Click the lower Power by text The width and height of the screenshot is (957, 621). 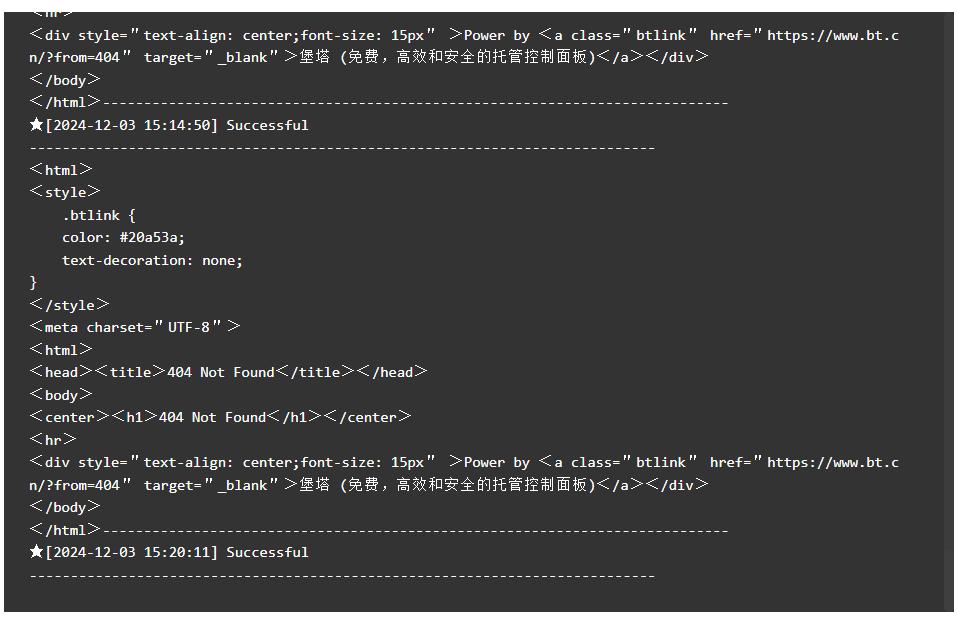coord(497,463)
